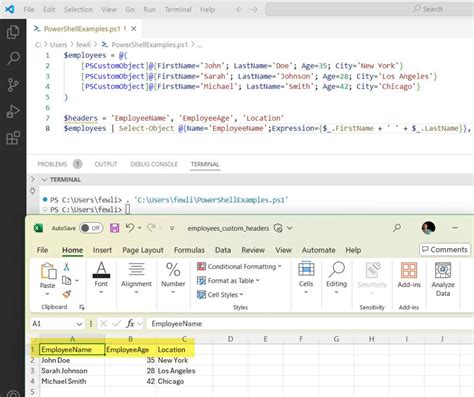Image resolution: width=474 pixels, height=397 pixels.
Task: Switch to the PROBLEMS panel tab
Action: tap(52, 164)
